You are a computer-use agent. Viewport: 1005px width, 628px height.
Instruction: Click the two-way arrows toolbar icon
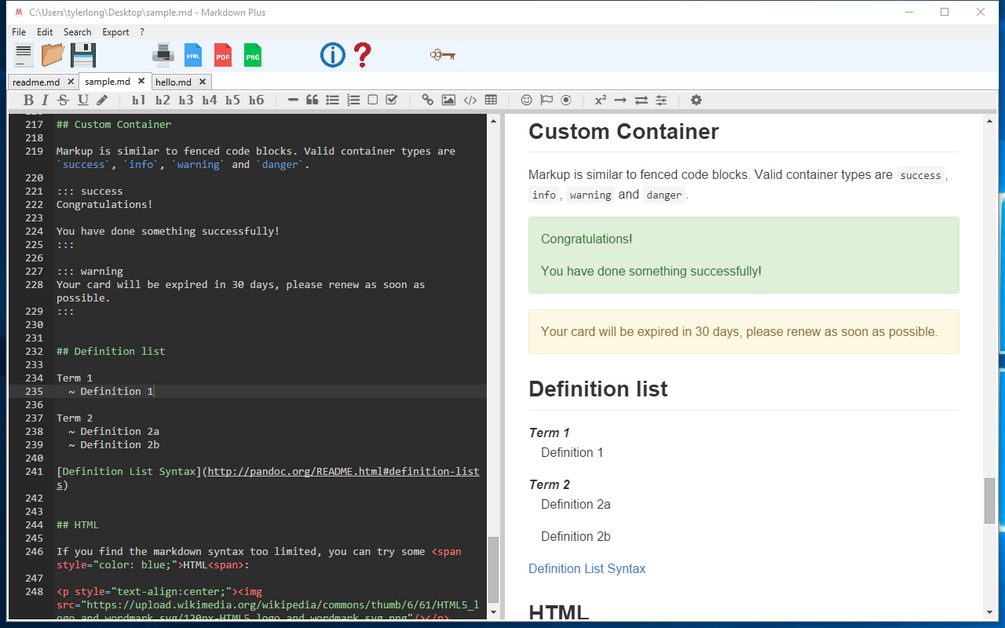tap(641, 100)
